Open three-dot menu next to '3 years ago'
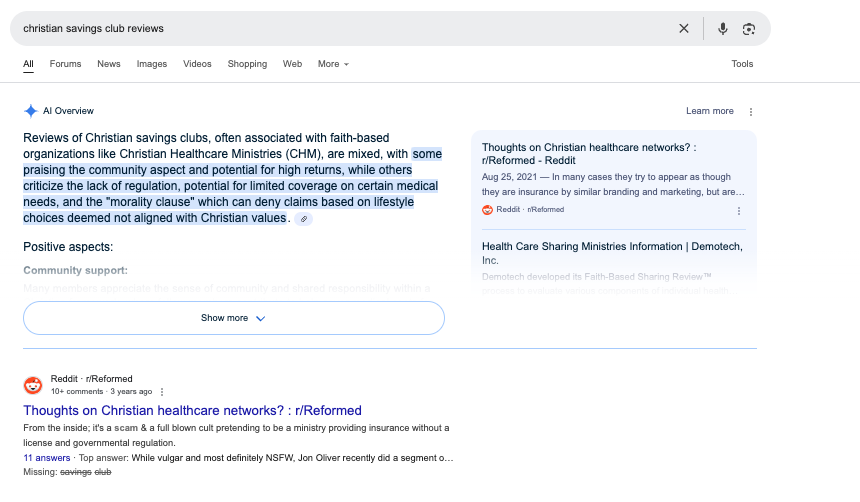Viewport: 860px width, 502px height. (162, 392)
